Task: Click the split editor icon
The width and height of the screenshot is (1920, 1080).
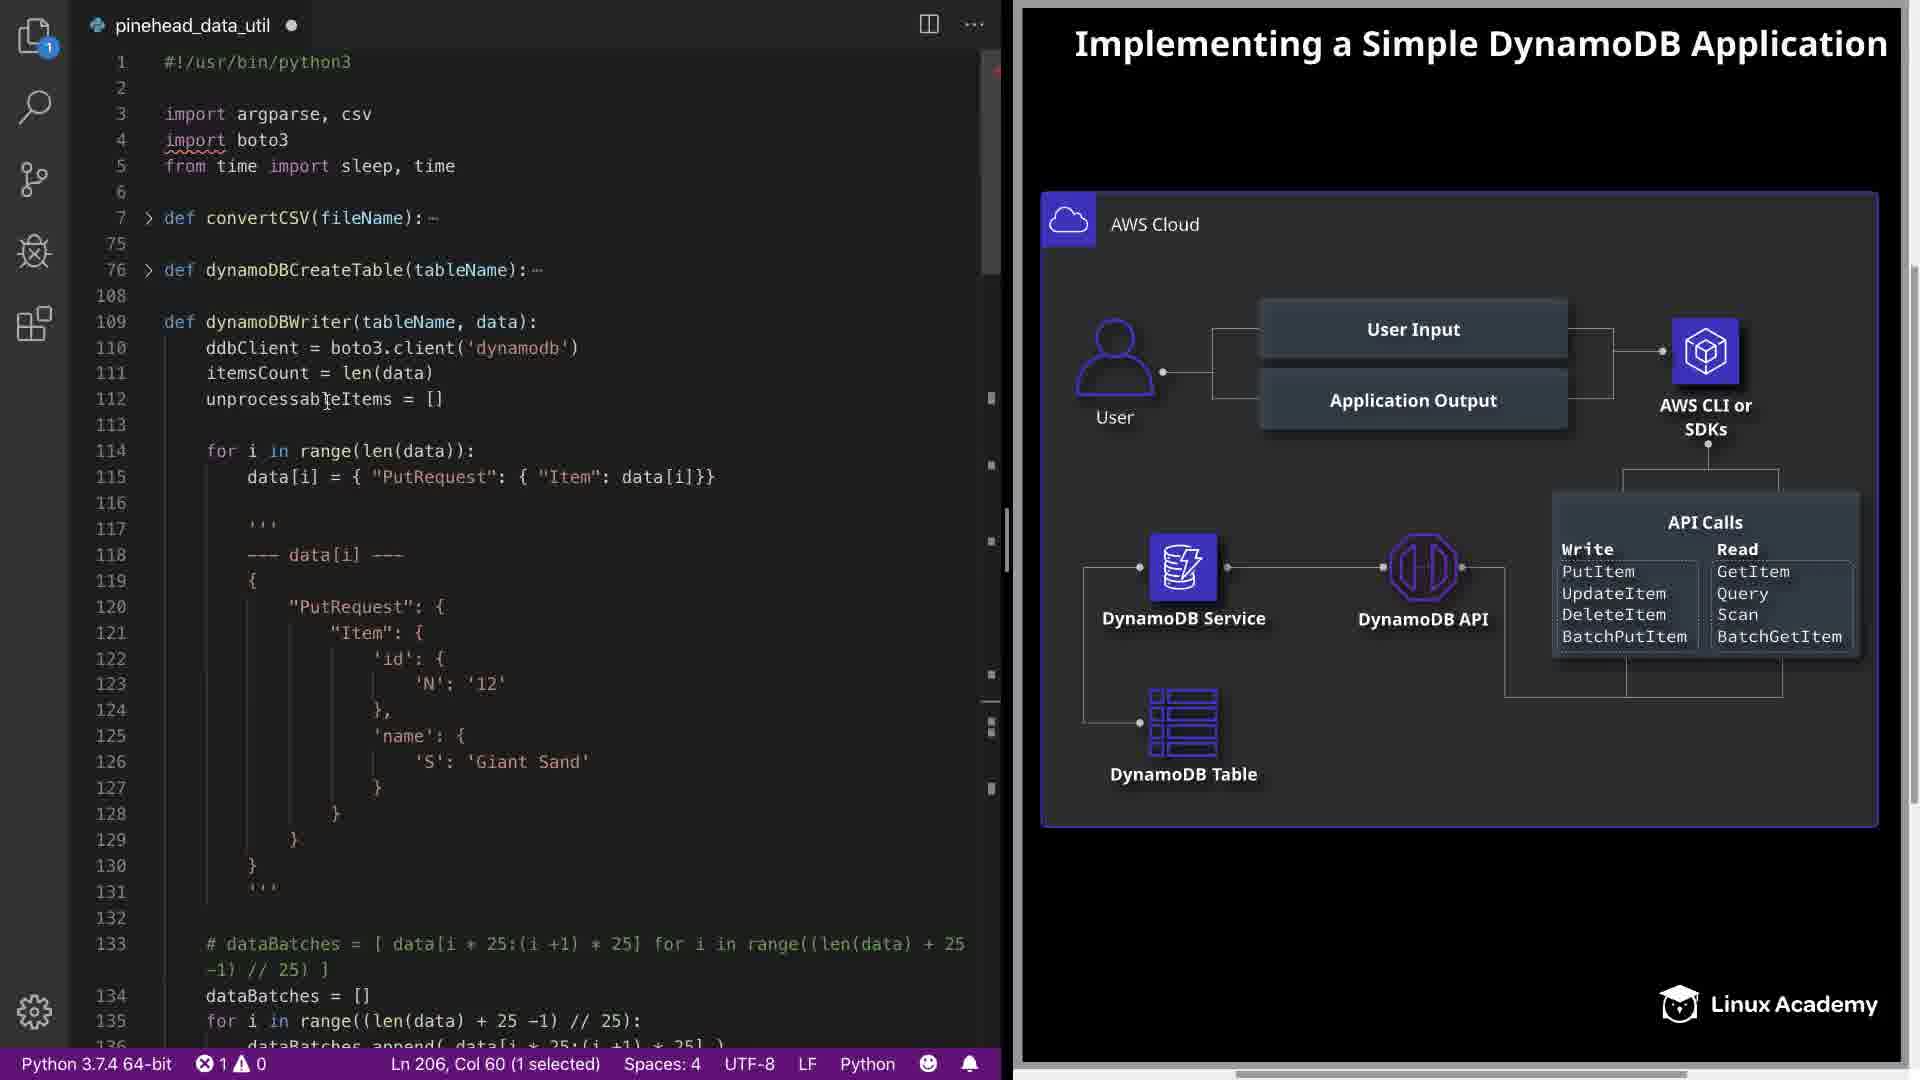Action: (929, 25)
